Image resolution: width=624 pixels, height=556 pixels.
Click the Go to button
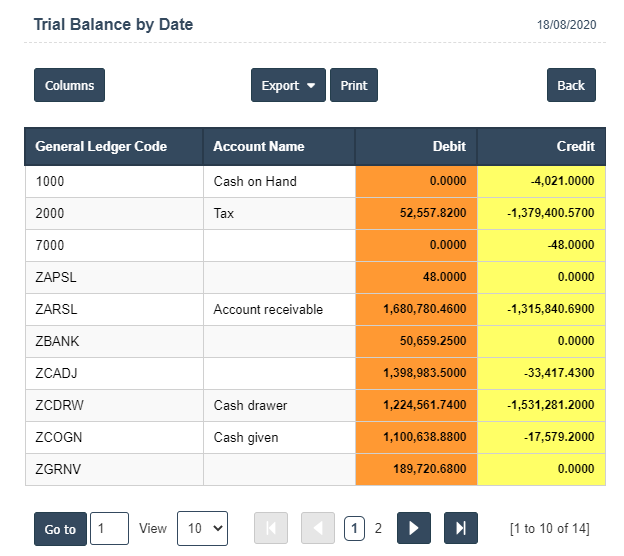point(60,529)
